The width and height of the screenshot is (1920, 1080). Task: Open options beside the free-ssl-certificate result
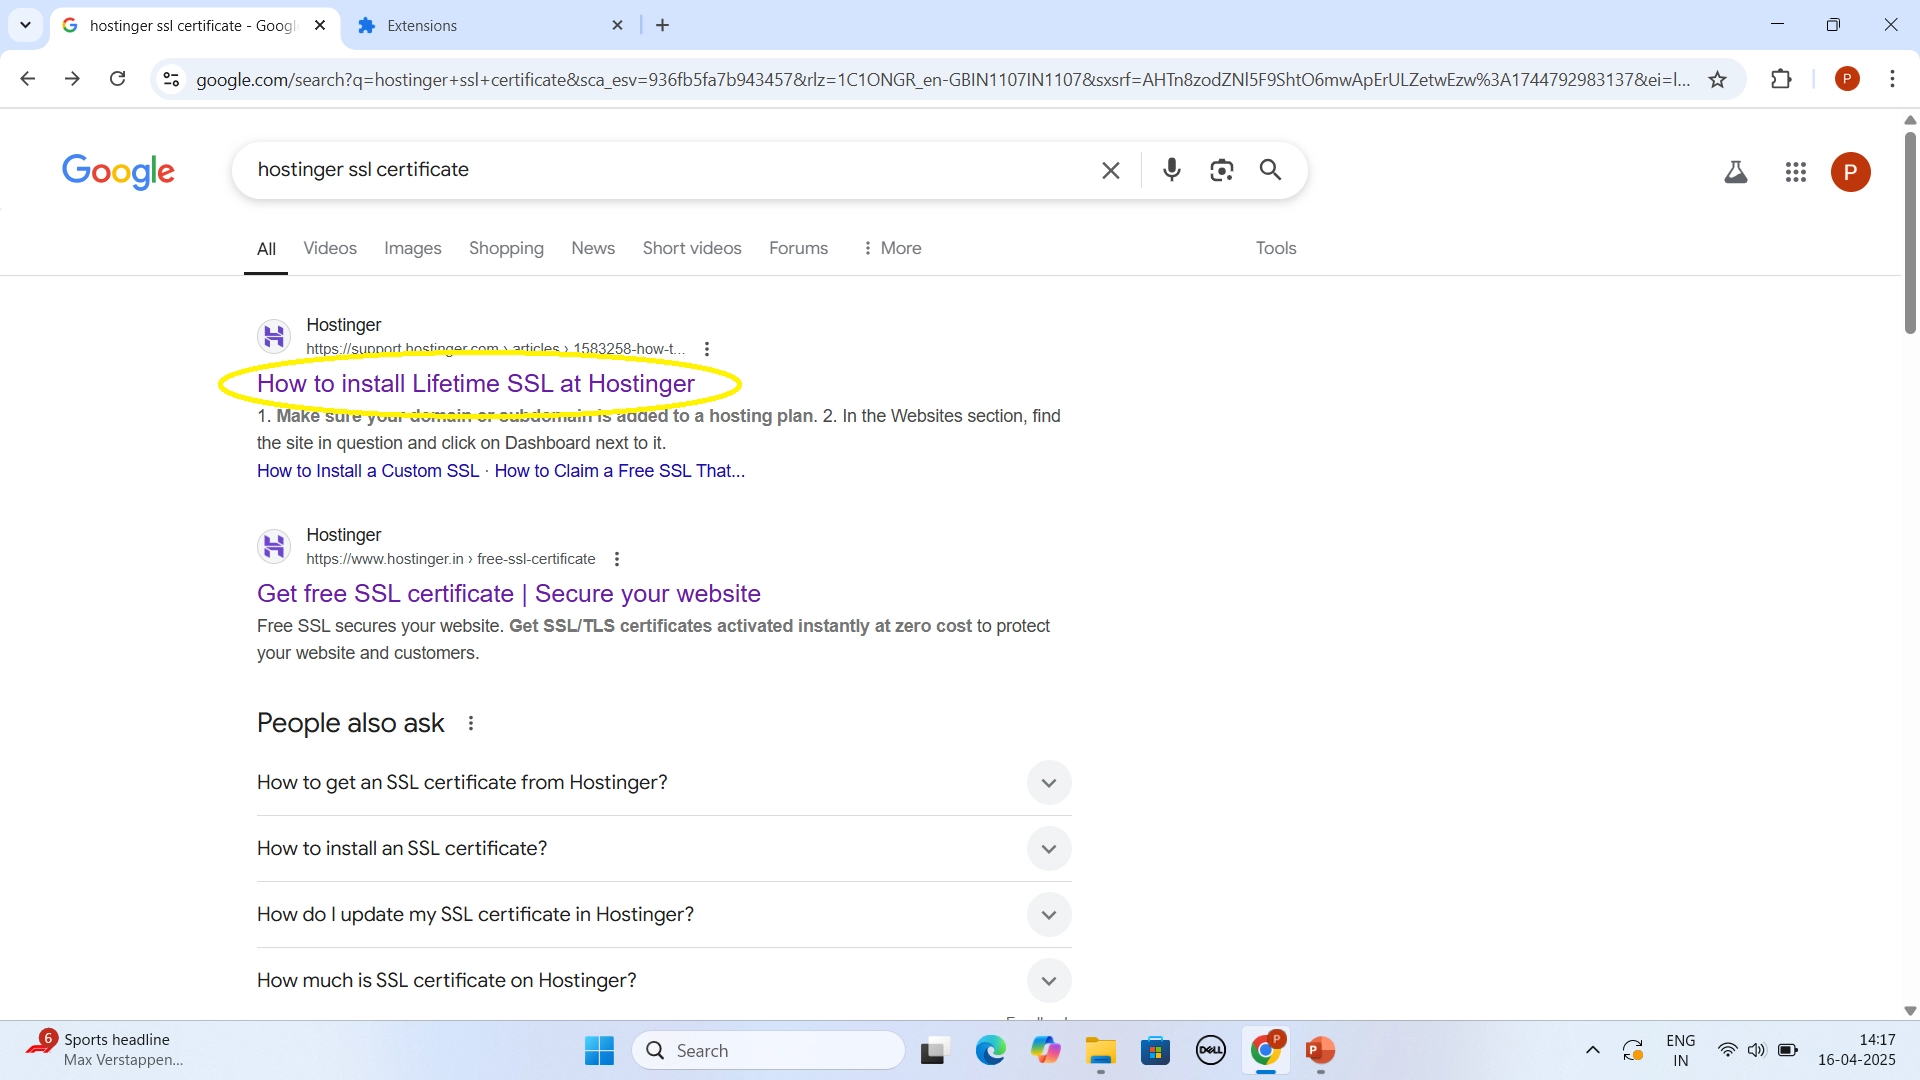click(x=617, y=559)
